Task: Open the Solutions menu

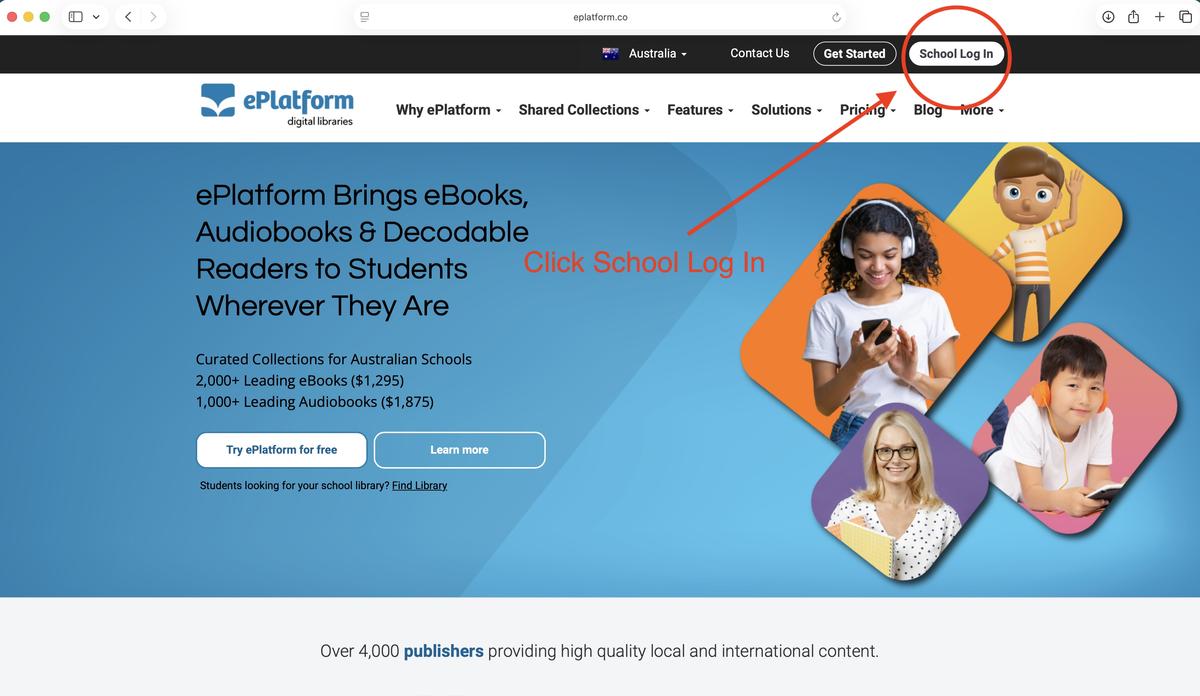Action: [x=787, y=110]
